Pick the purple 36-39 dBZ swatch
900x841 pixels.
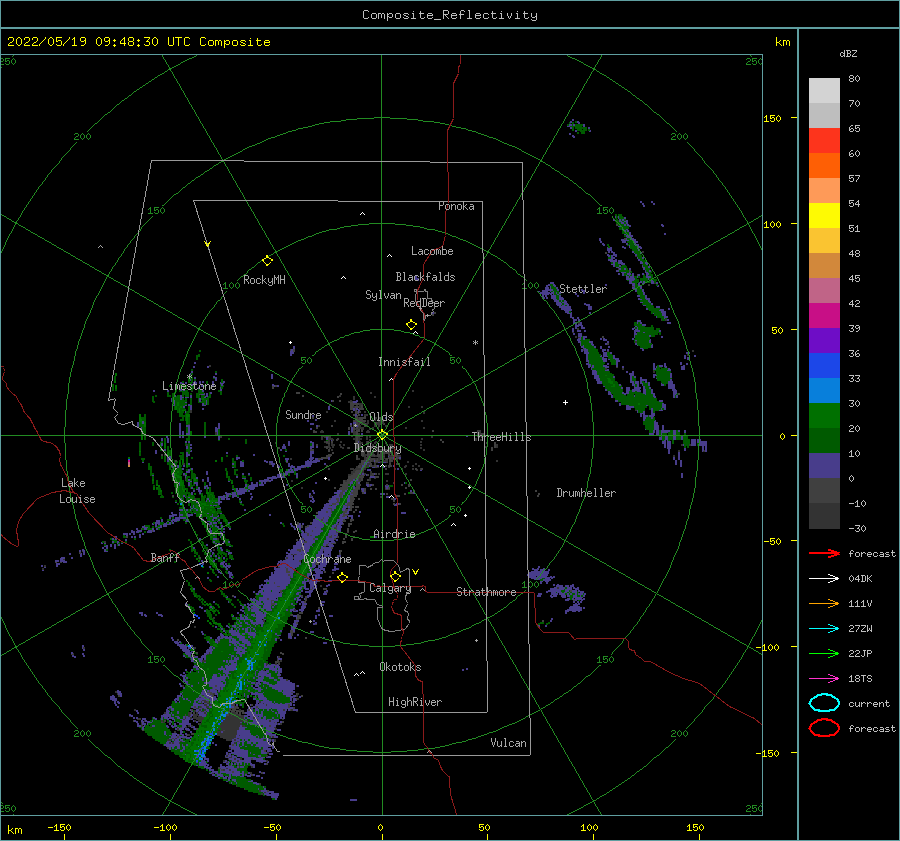click(x=824, y=340)
